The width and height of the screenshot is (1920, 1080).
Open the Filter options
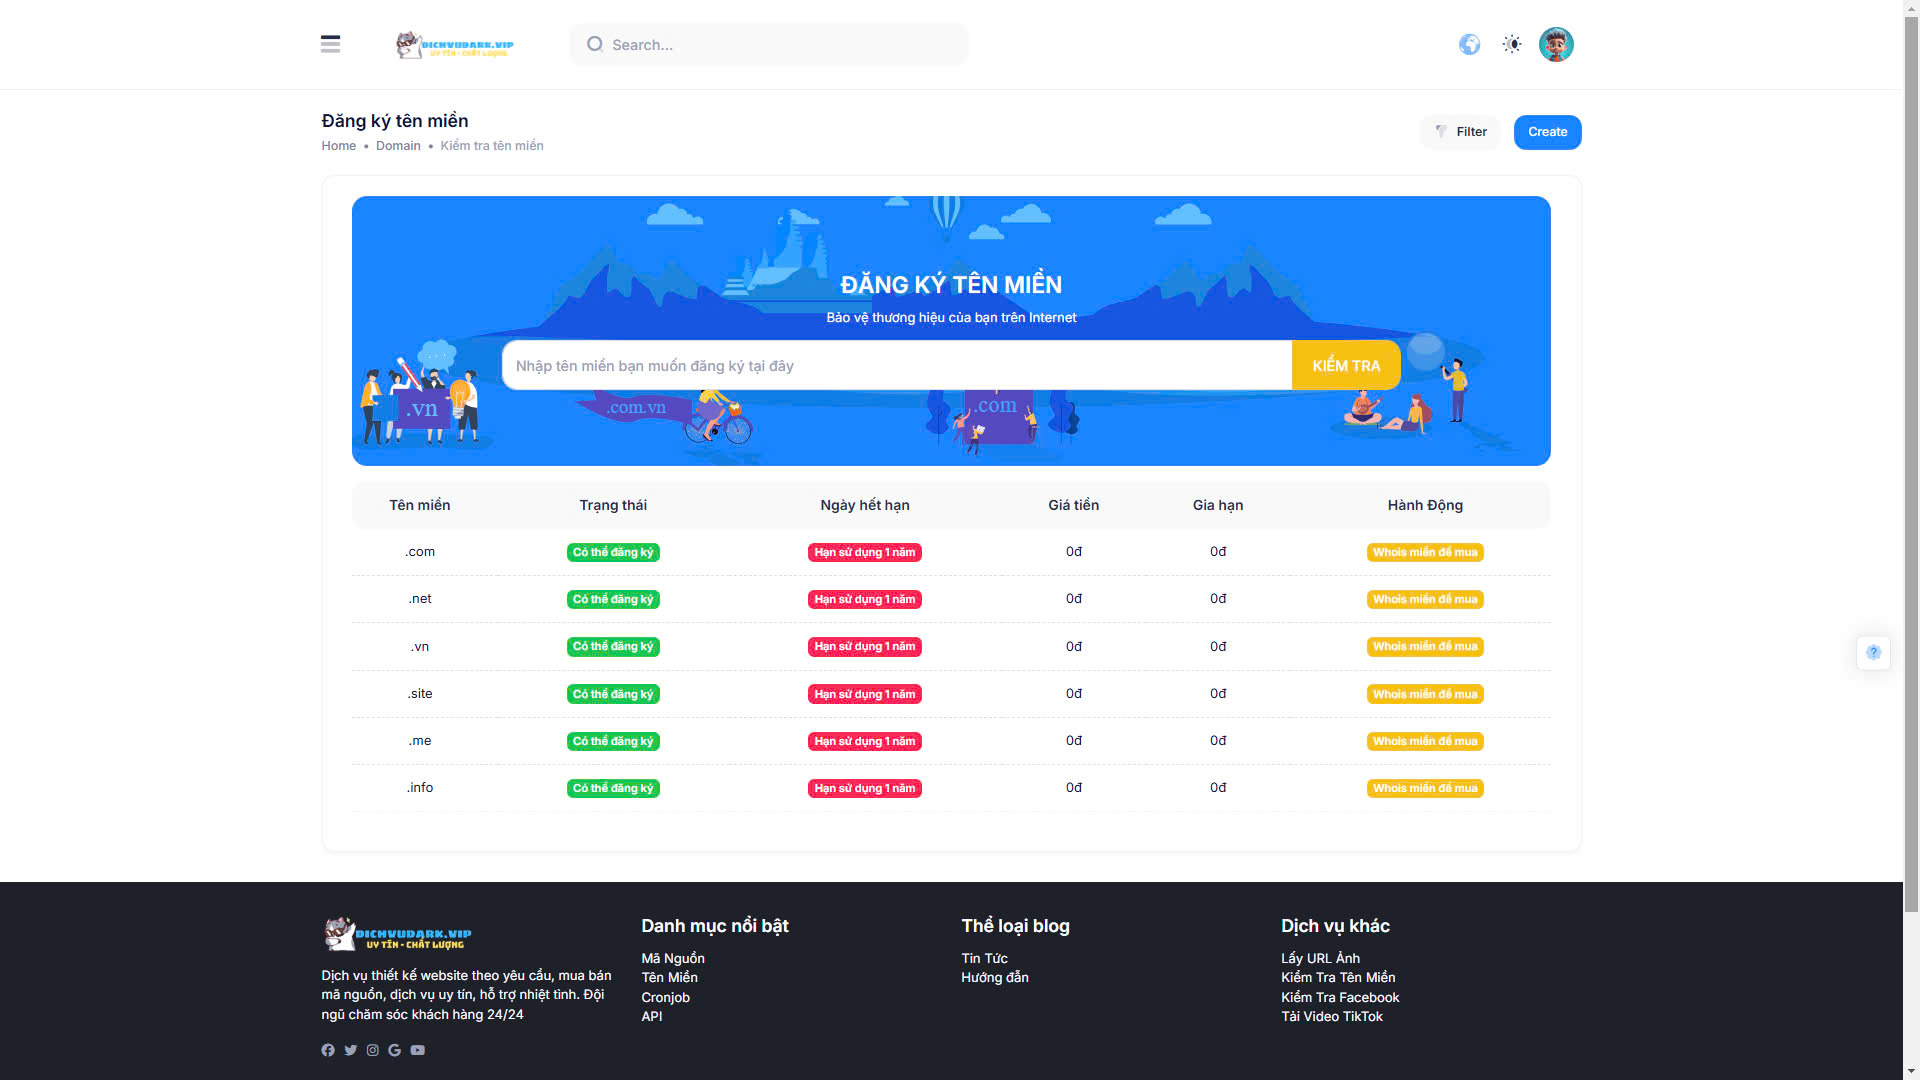point(1460,132)
